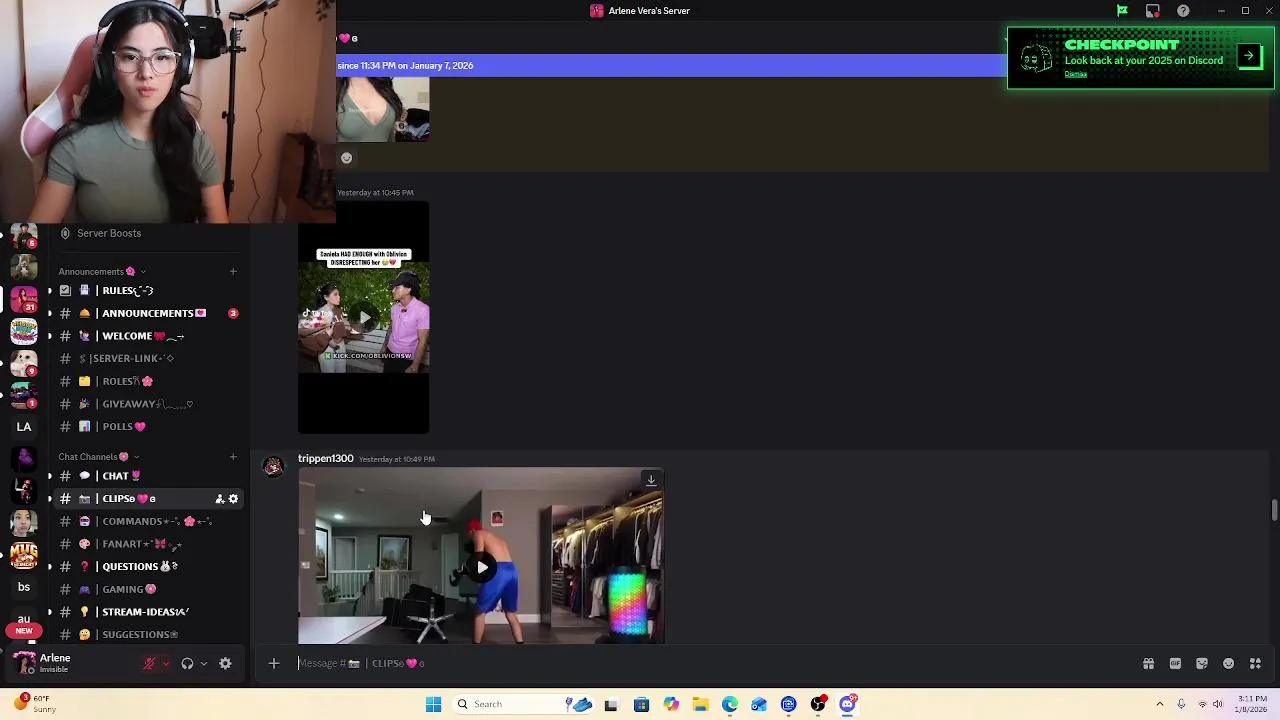Screen dimensions: 1280x720
Task: Open the emoji picker in message bar
Action: [1229, 663]
